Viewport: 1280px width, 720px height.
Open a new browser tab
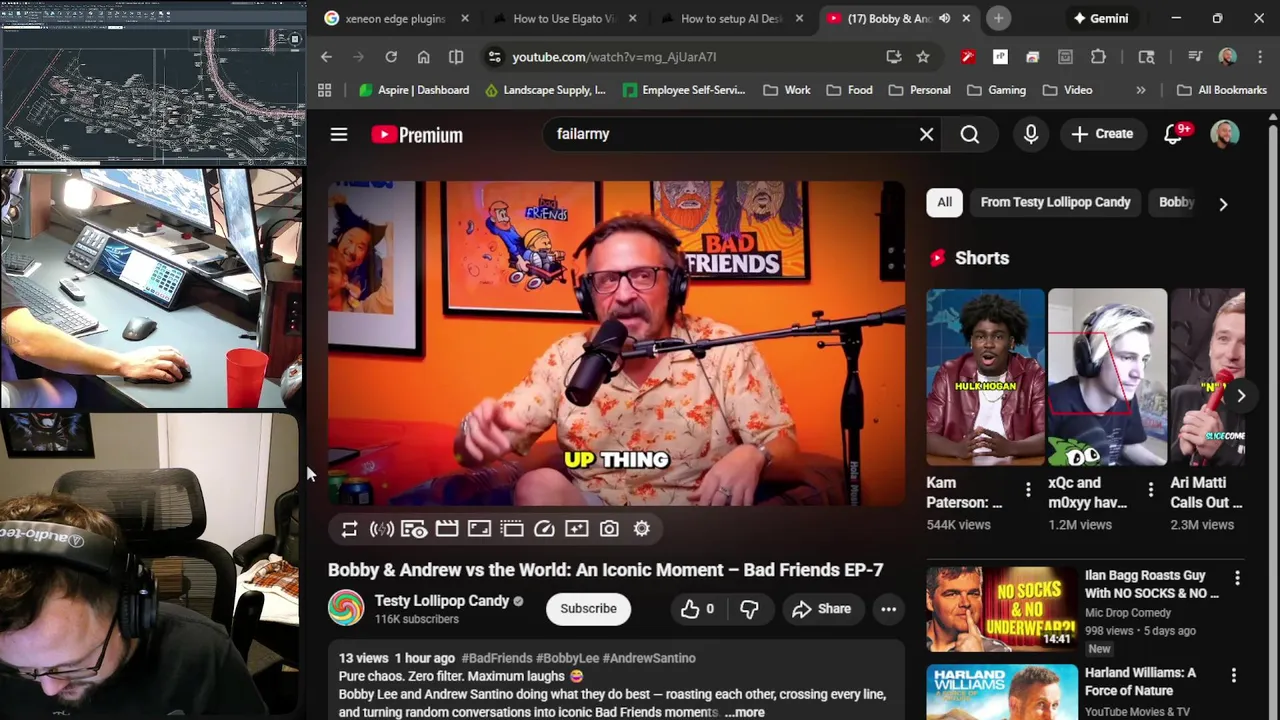click(998, 18)
